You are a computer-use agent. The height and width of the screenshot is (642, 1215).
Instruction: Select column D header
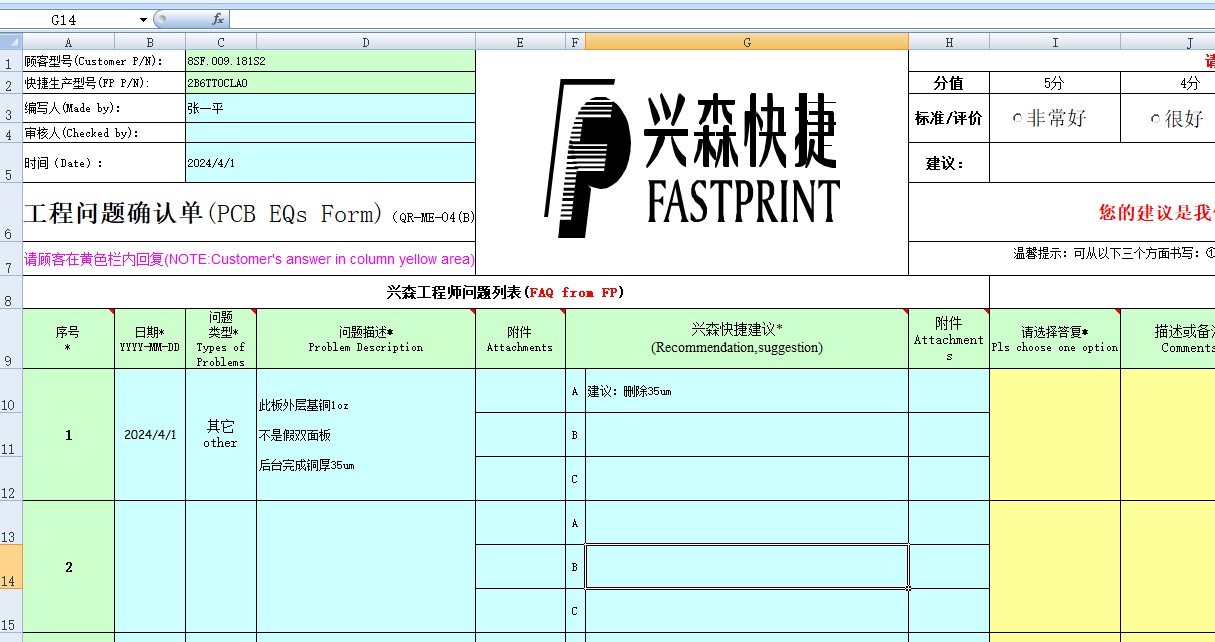point(366,42)
